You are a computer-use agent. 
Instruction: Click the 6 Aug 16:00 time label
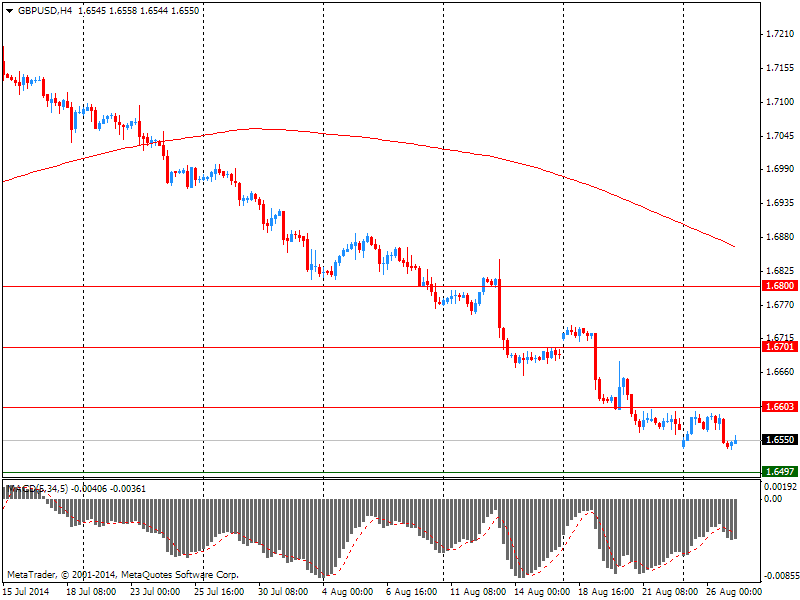[412, 592]
